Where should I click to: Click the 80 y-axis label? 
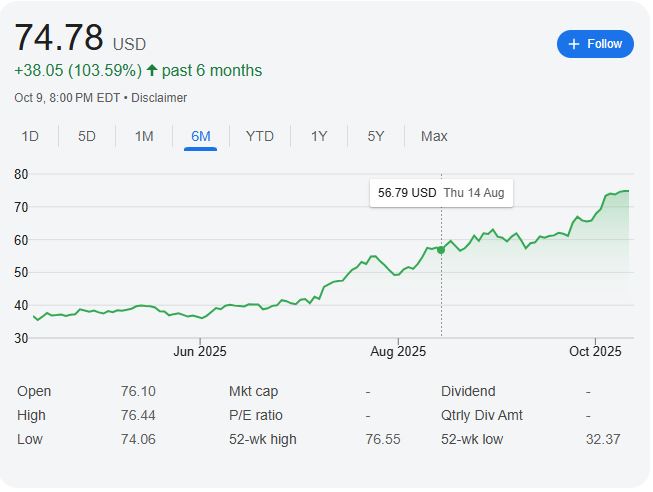[21, 174]
